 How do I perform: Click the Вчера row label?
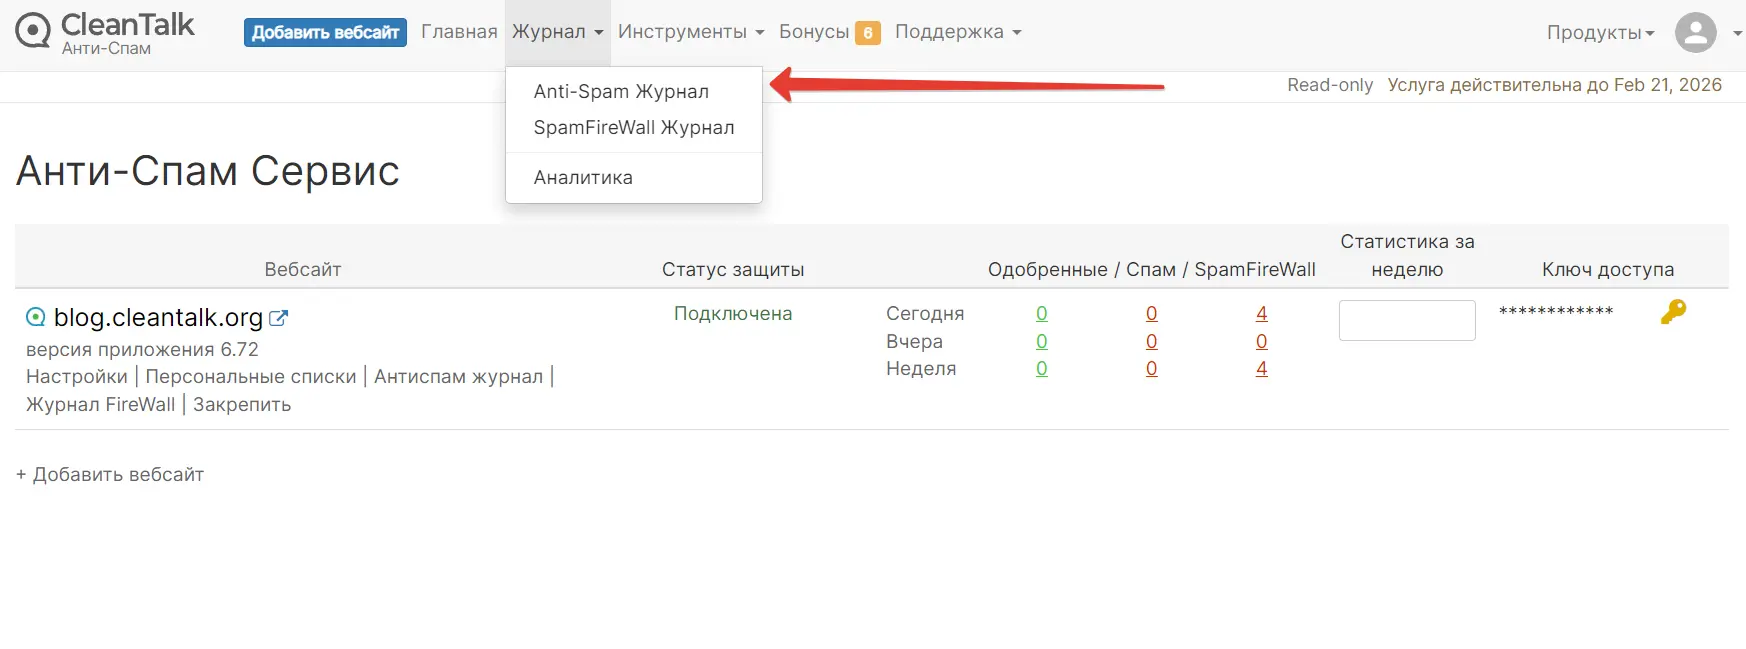pyautogui.click(x=914, y=341)
